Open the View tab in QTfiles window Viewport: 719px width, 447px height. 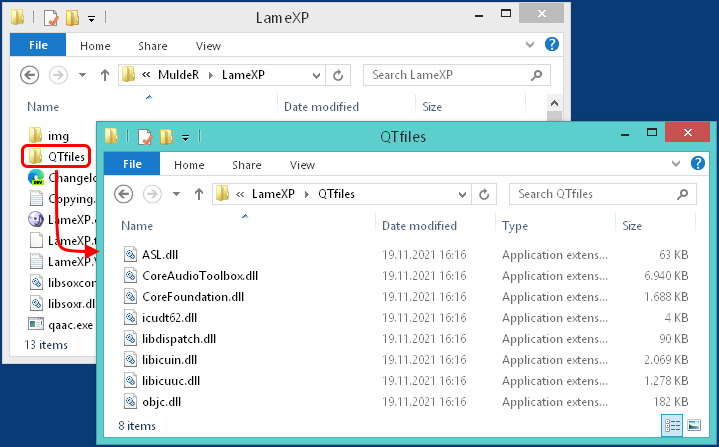click(x=302, y=165)
